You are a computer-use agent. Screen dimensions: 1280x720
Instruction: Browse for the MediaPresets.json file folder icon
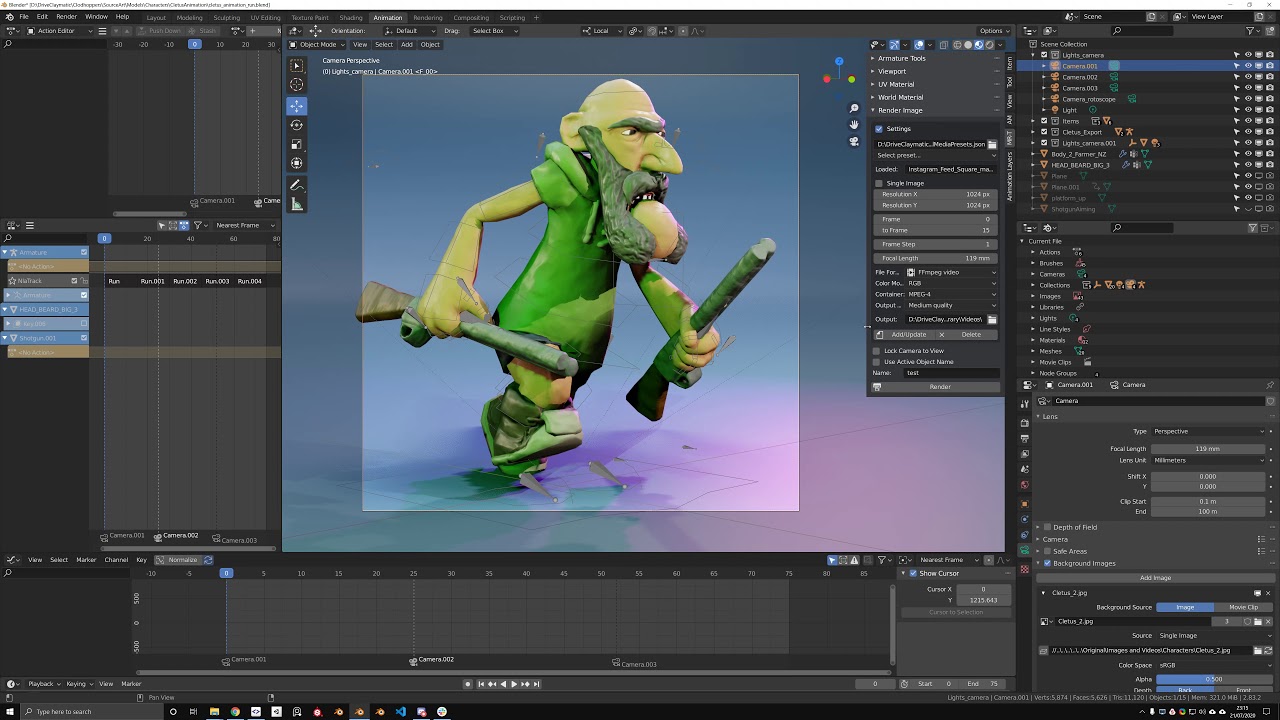[992, 144]
